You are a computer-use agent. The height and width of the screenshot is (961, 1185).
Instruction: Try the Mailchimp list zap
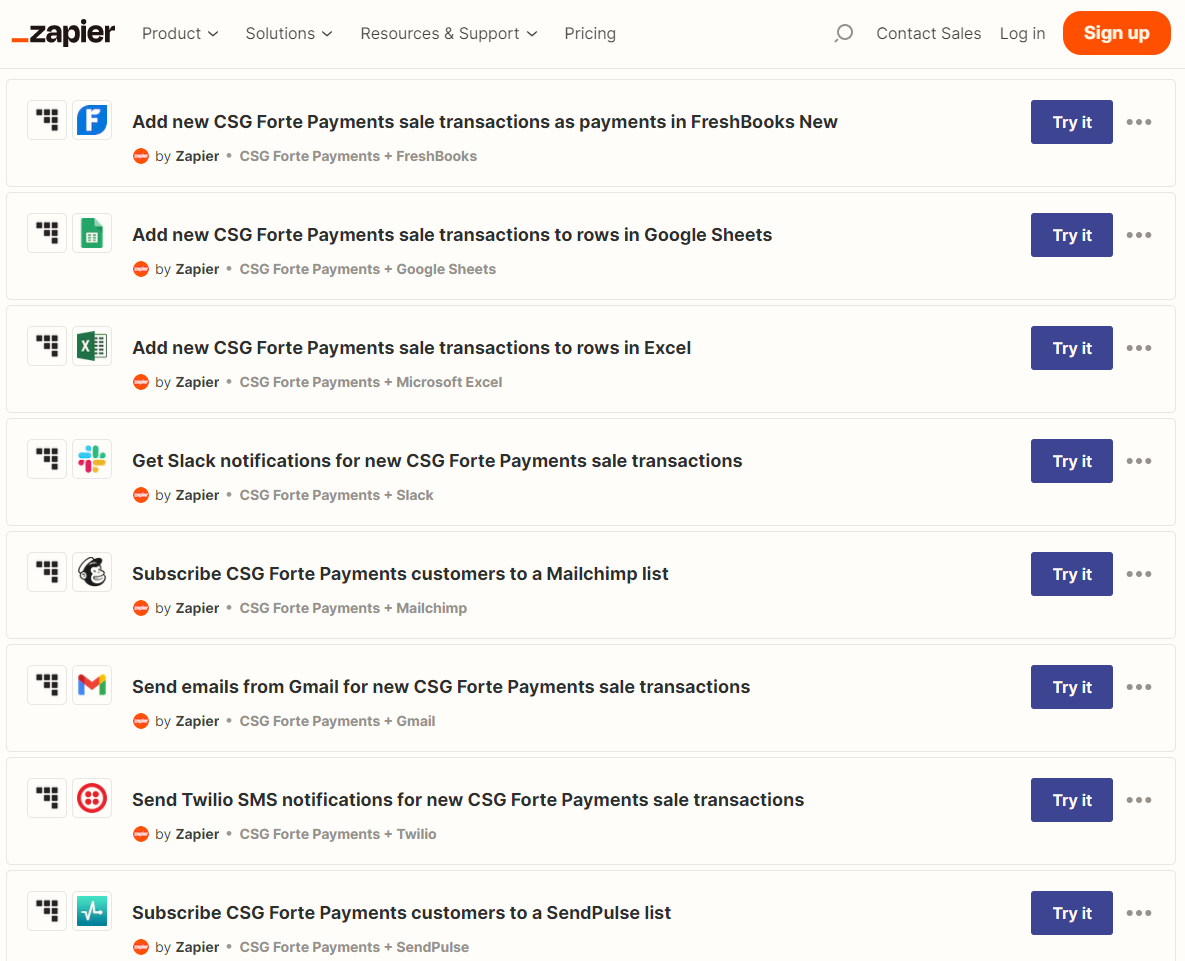[x=1072, y=573]
